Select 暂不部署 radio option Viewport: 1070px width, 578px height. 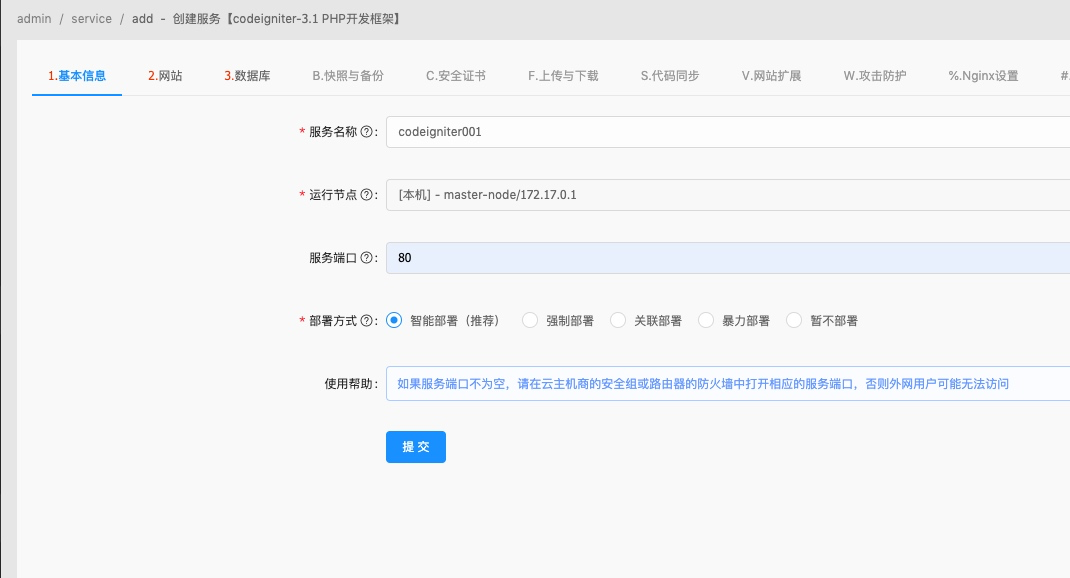794,320
